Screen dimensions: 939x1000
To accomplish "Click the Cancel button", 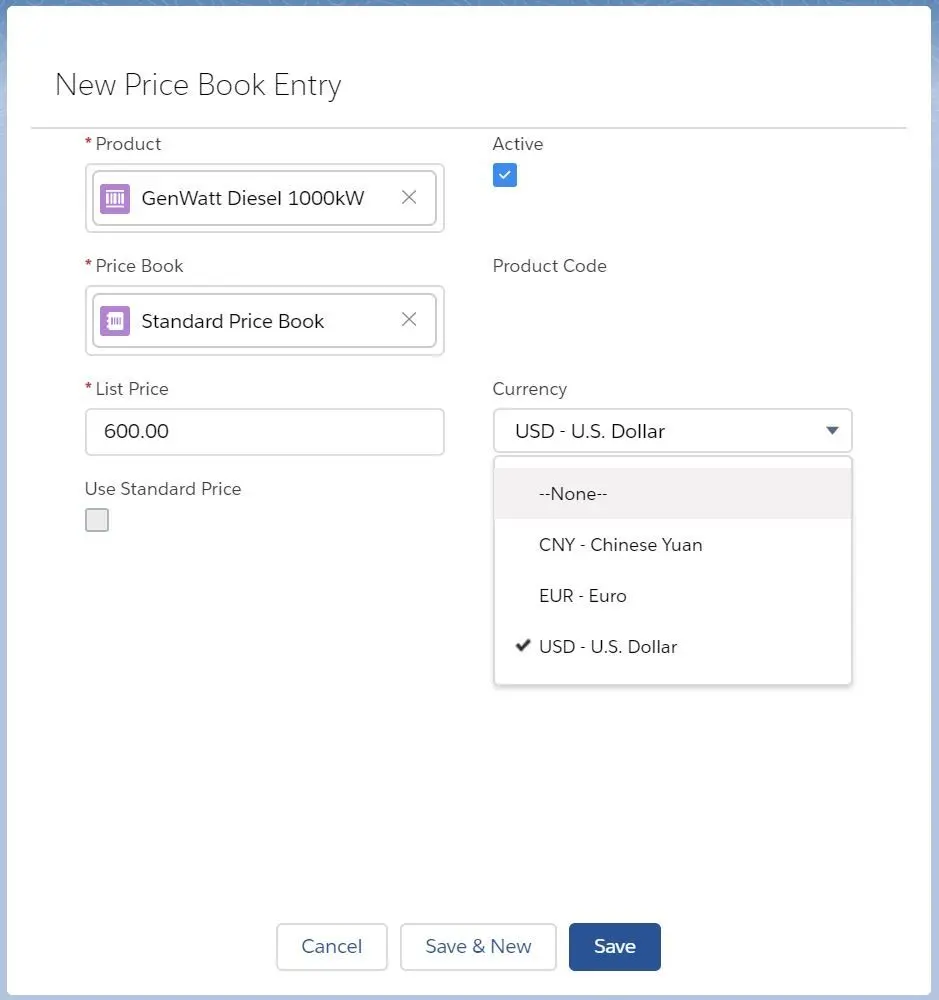I will (332, 946).
